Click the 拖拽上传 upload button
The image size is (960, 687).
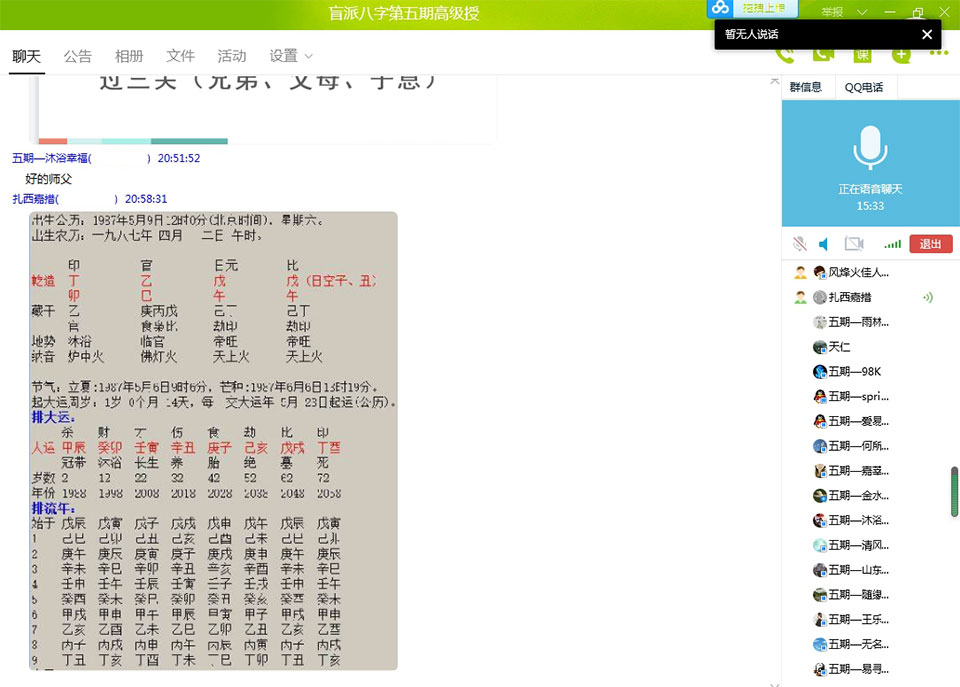(764, 8)
